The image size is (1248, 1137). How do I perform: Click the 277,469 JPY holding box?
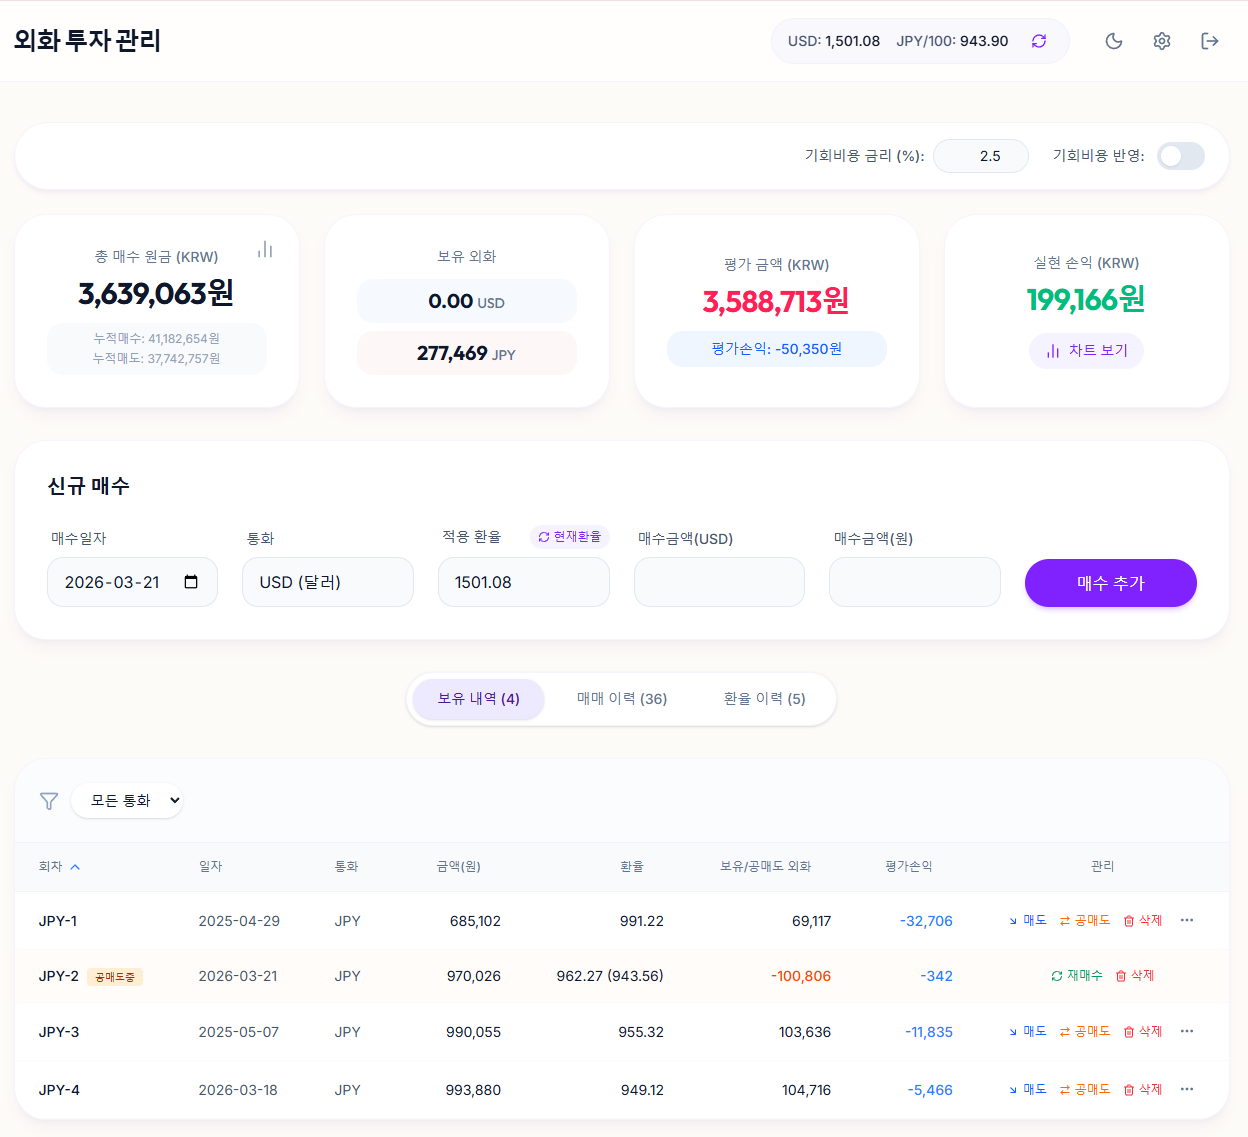point(467,353)
